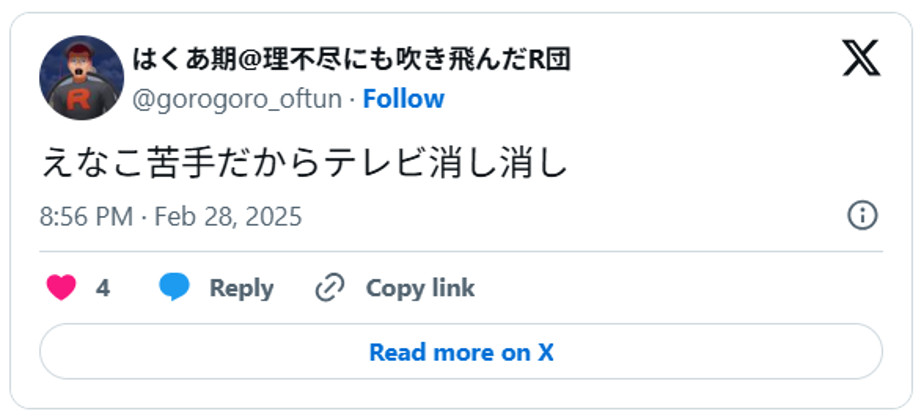Click the blue reply speech bubble icon
Screen dimensions: 922x417
click(x=174, y=288)
